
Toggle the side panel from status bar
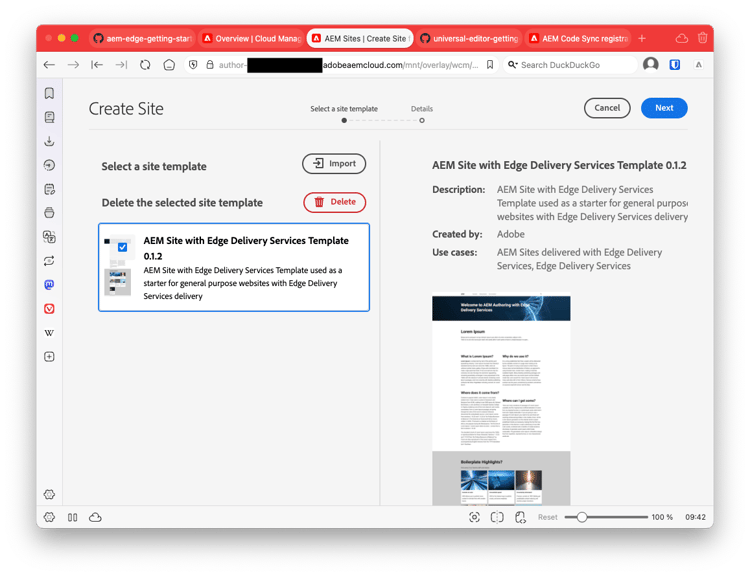[x=72, y=517]
